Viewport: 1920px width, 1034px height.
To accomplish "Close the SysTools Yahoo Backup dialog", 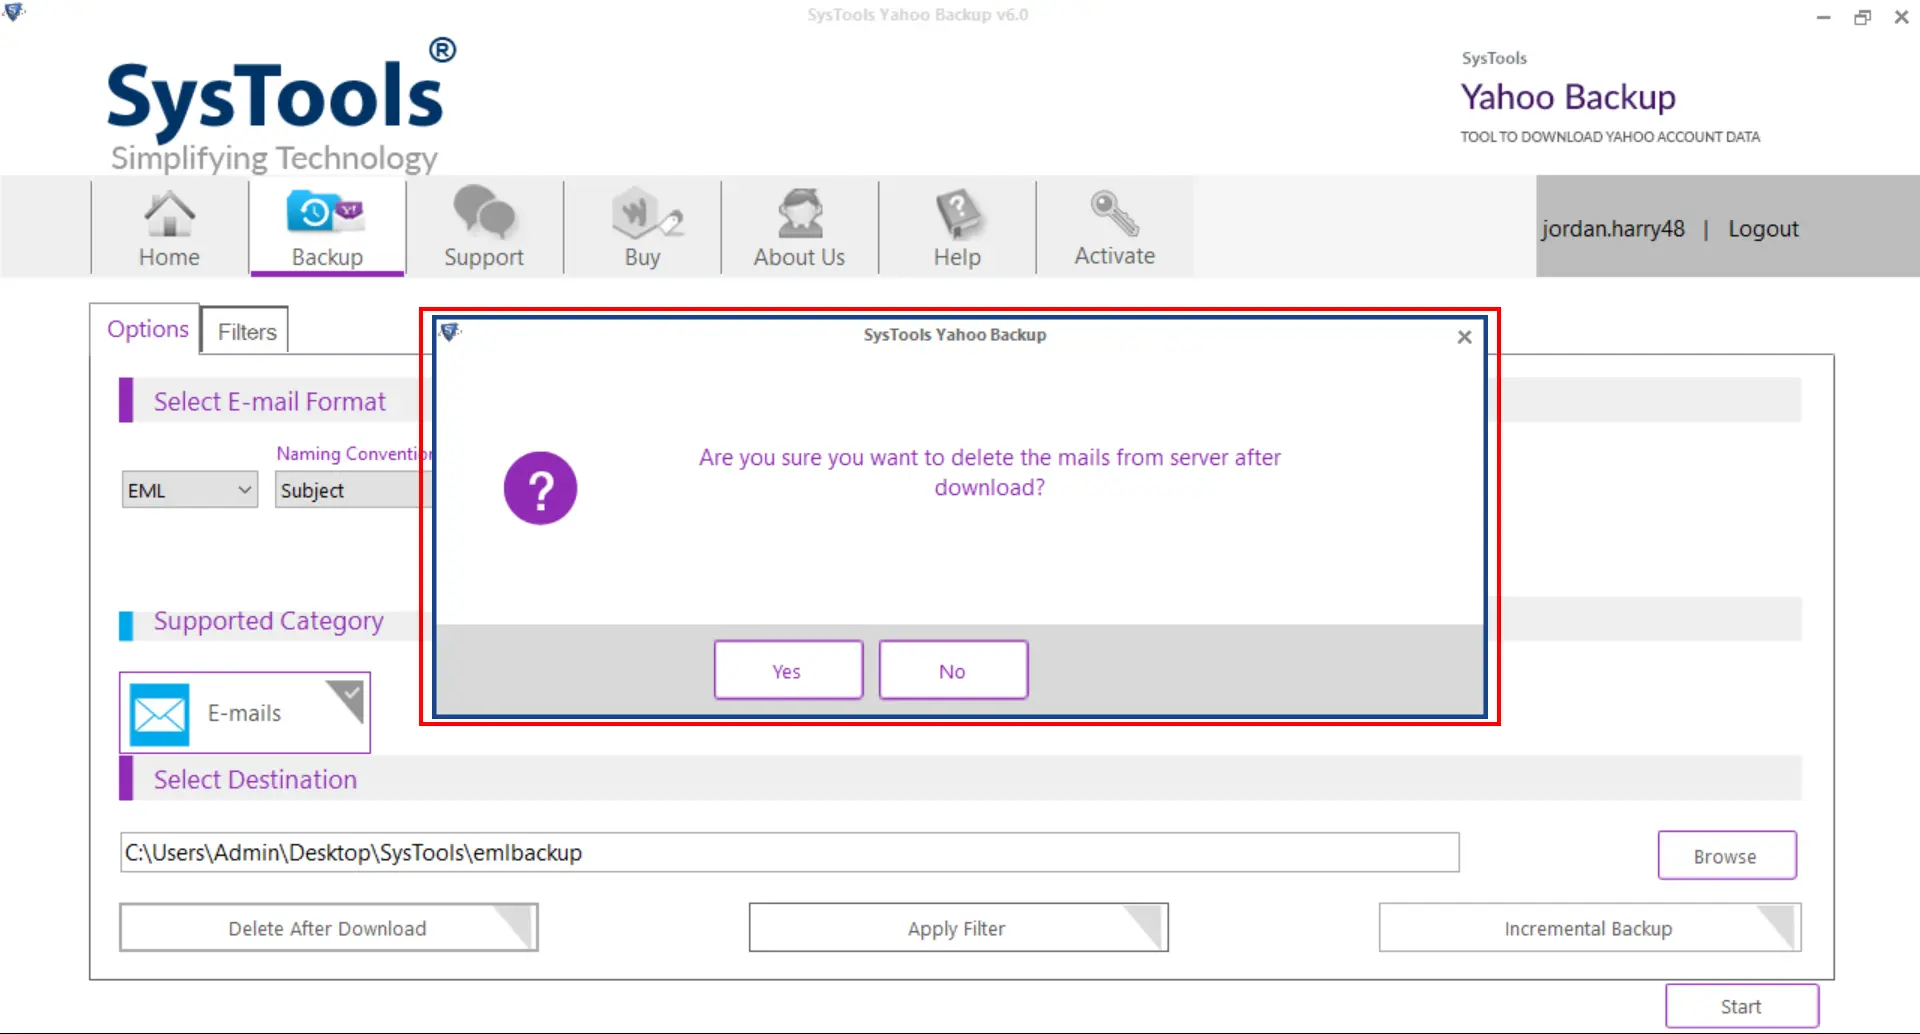I will (x=1464, y=337).
